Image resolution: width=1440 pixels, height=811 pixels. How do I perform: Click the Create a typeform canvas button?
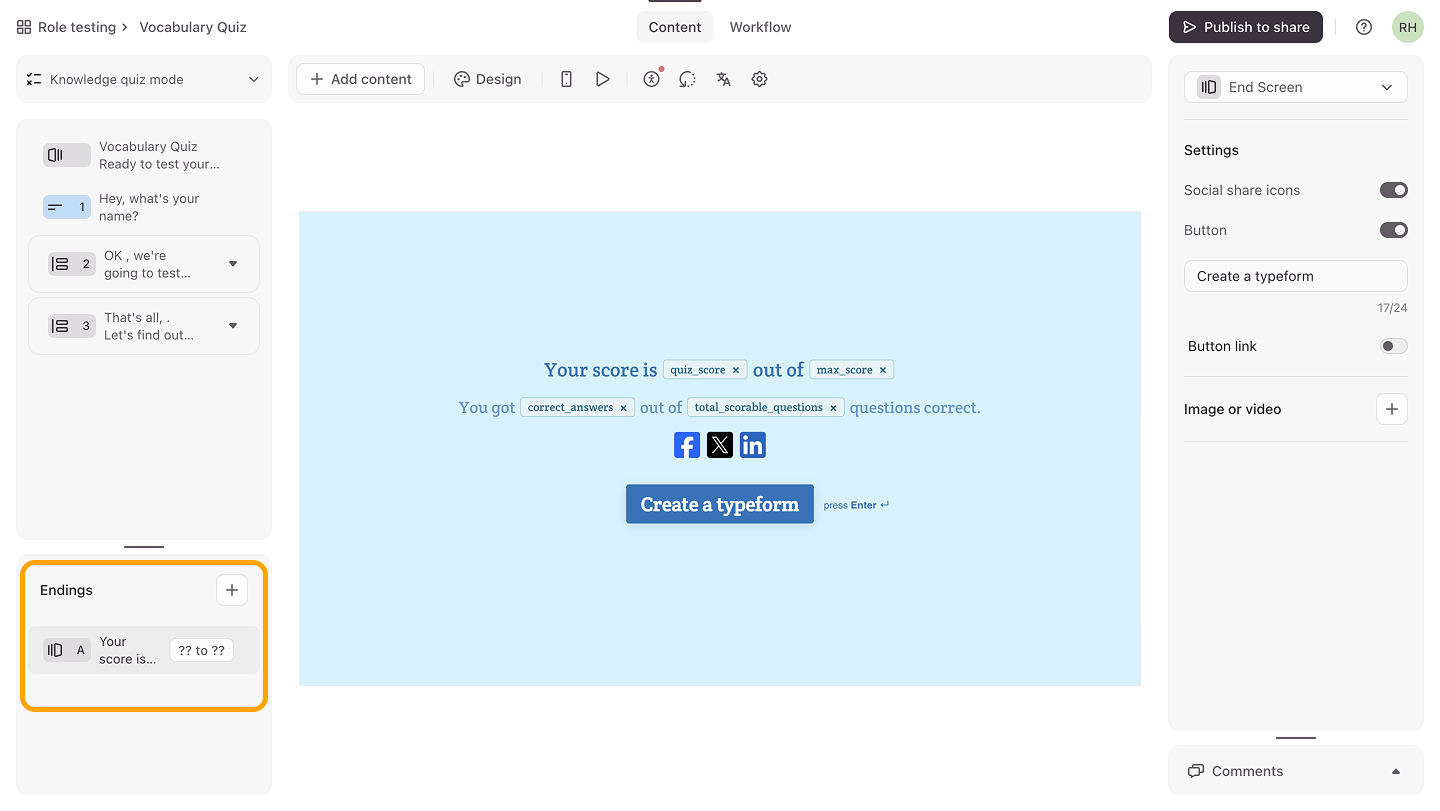(x=720, y=504)
